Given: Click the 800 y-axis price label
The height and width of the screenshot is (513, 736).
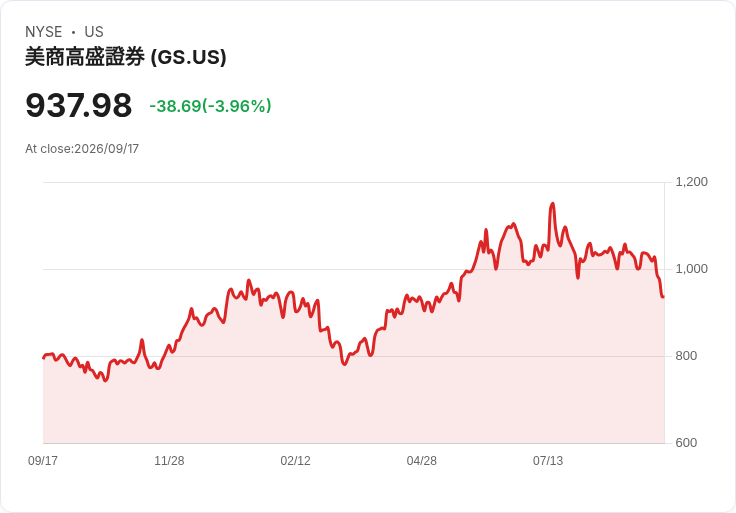Looking at the screenshot, I should click(x=686, y=356).
